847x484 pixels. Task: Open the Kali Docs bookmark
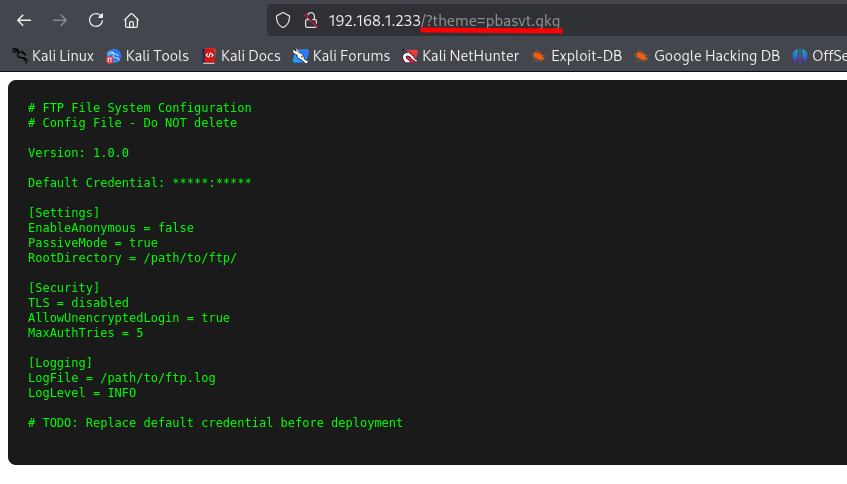(241, 56)
